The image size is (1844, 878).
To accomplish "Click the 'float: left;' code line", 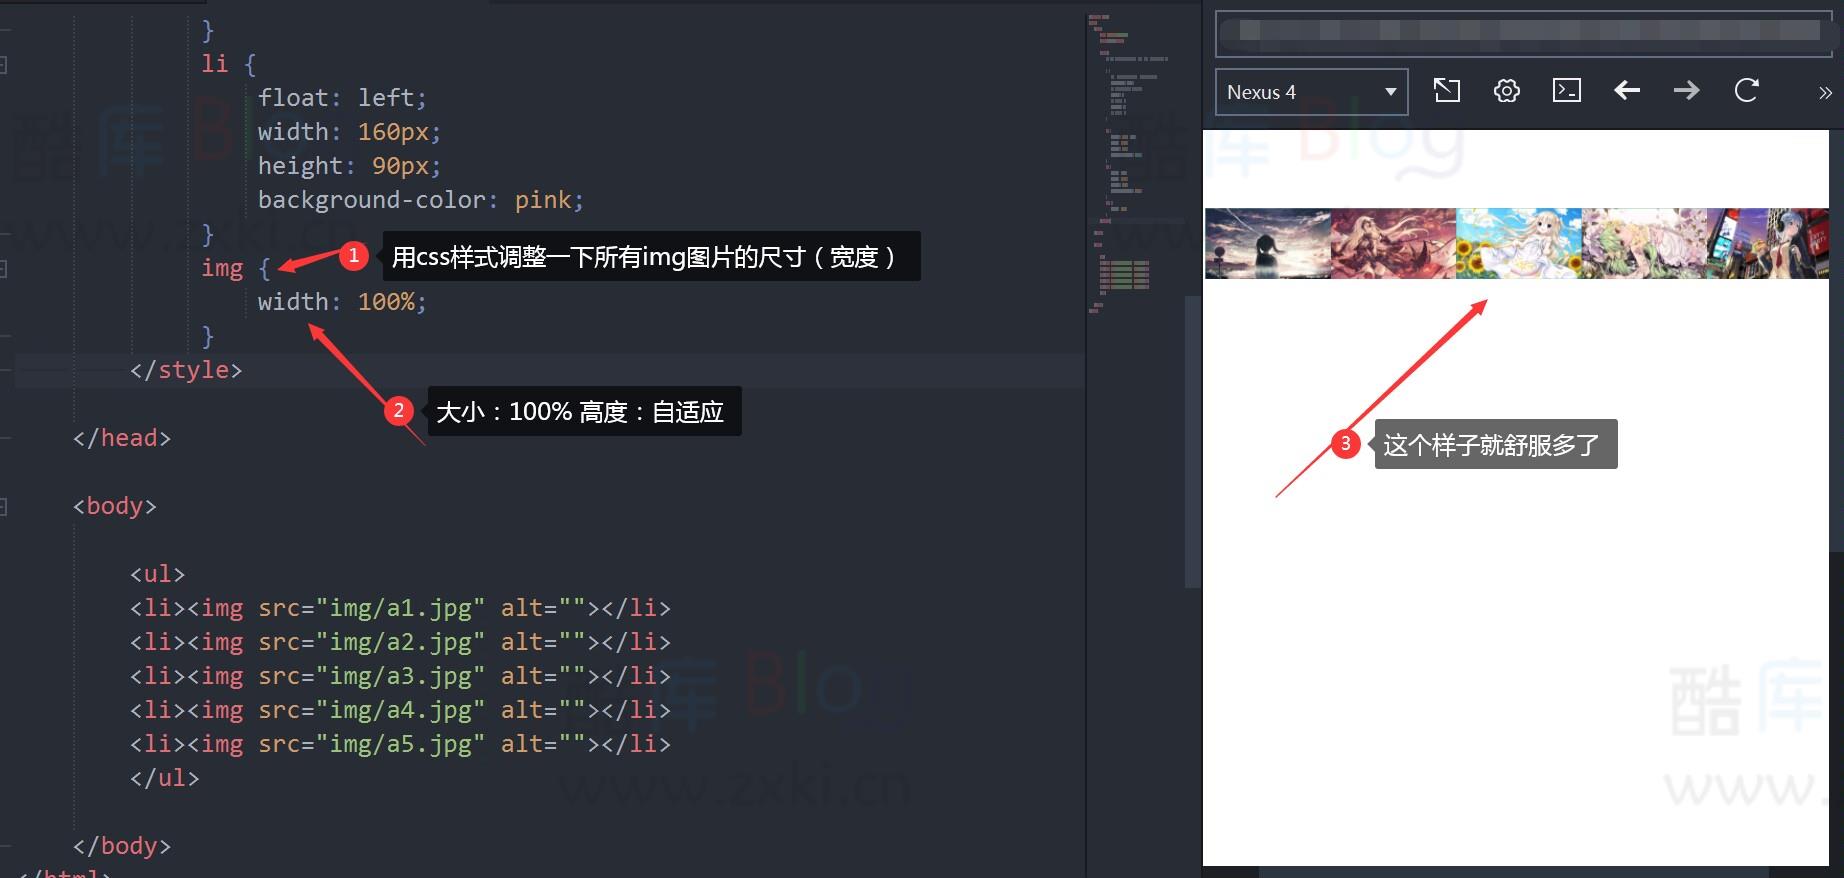I will 342,98.
